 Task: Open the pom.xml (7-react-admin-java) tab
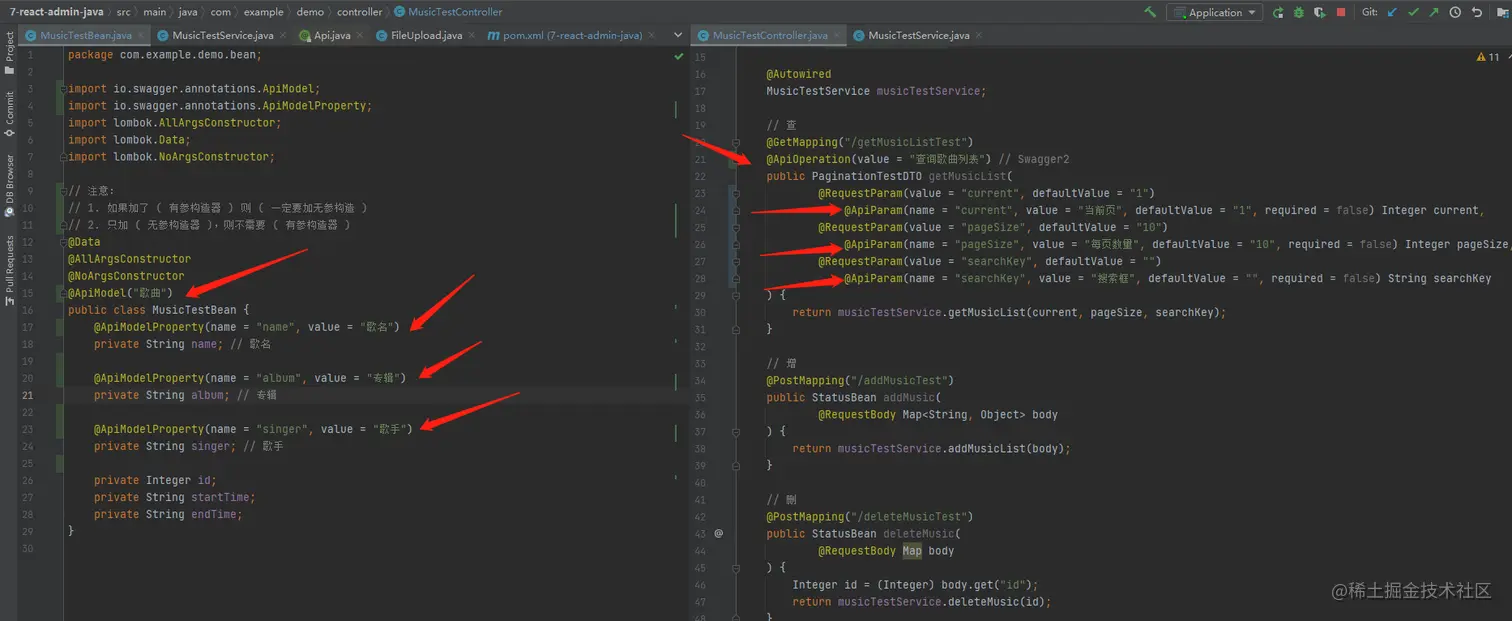[x=571, y=35]
